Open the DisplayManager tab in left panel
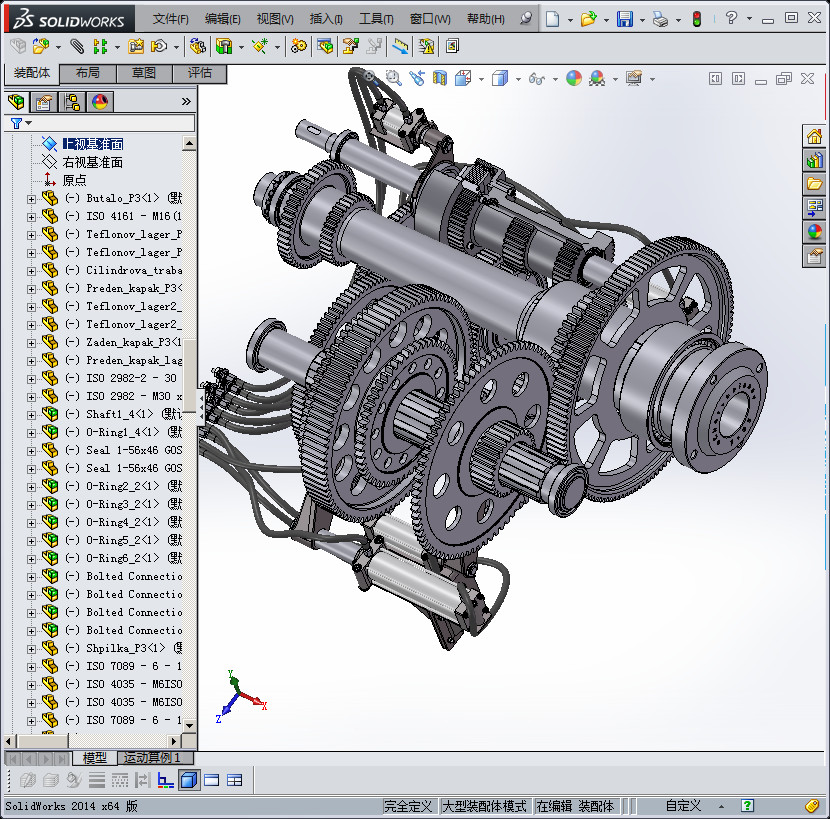Screen dimensions: 830x819 pyautogui.click(x=99, y=101)
